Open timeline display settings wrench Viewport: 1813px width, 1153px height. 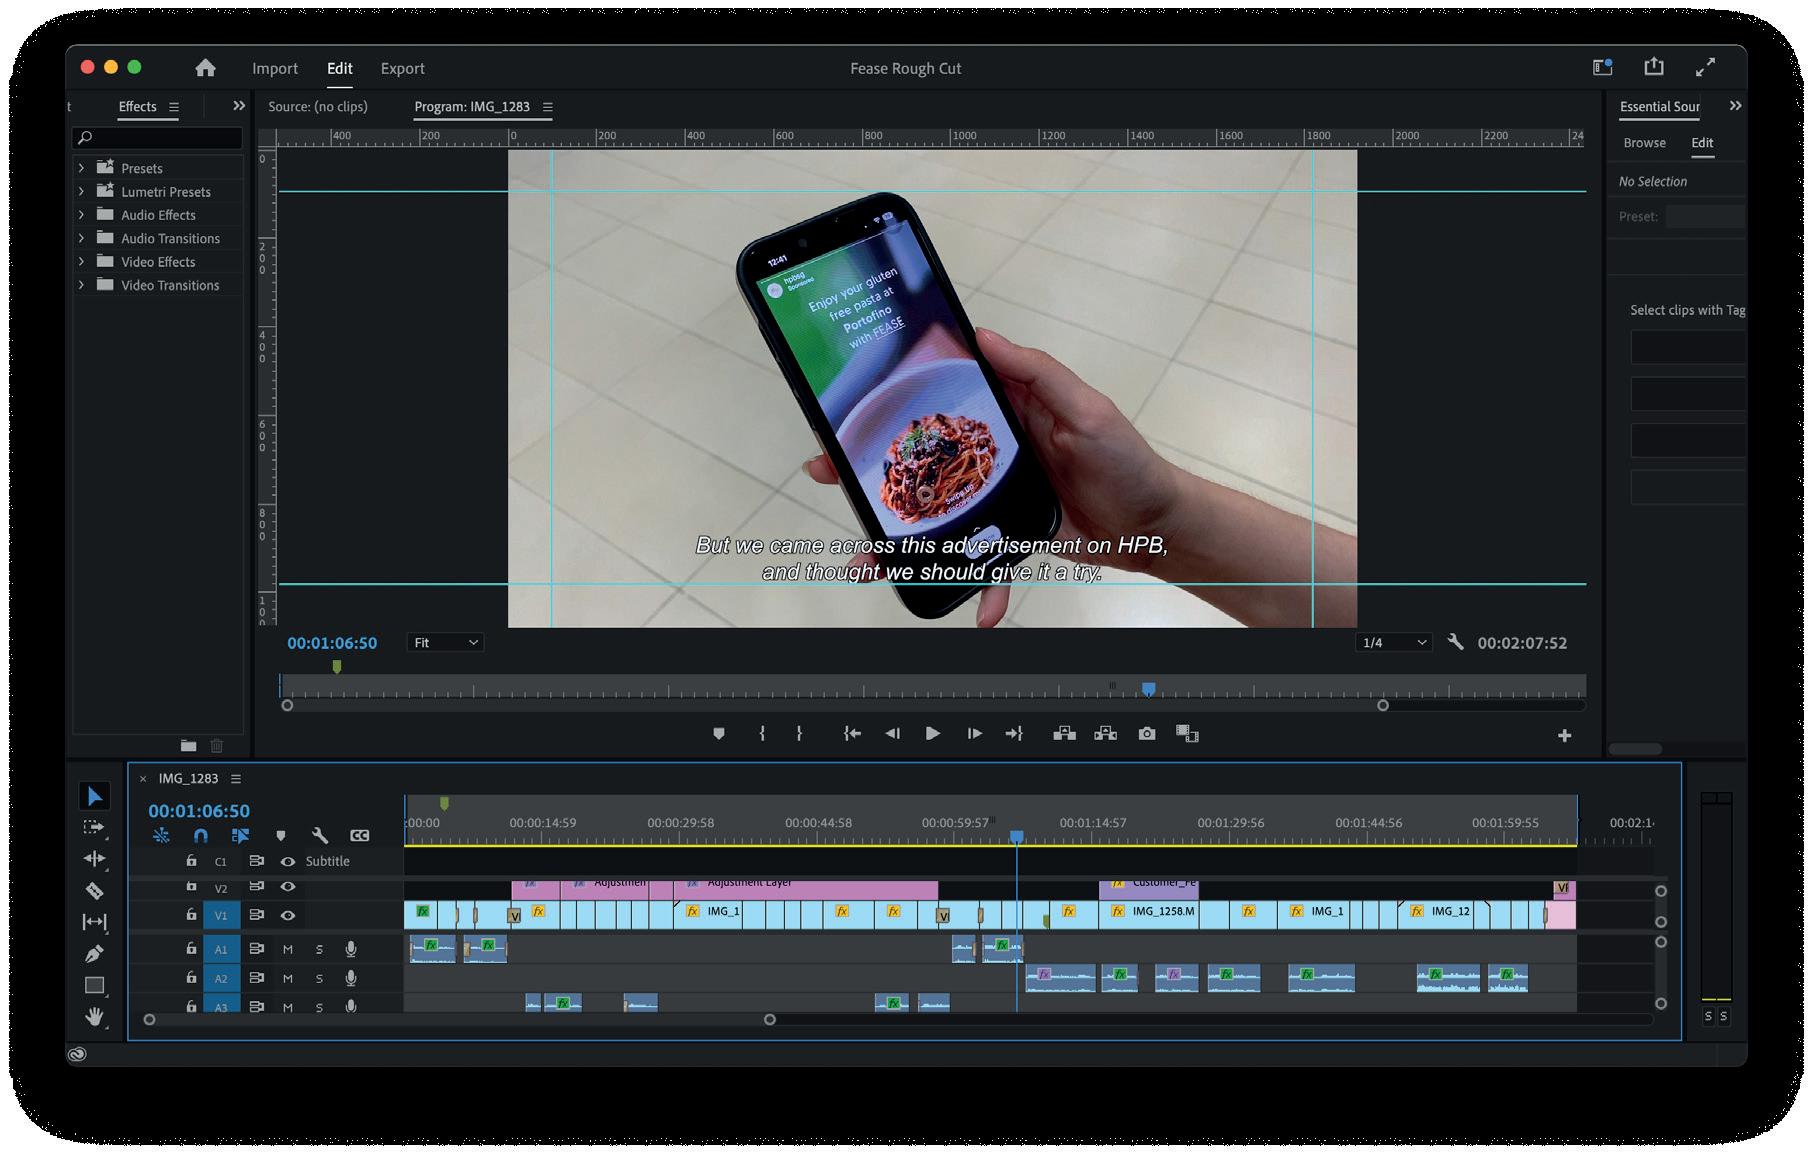coord(320,836)
